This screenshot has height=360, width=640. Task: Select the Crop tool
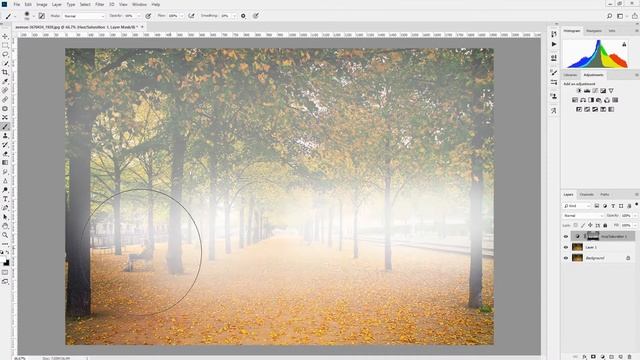5,72
